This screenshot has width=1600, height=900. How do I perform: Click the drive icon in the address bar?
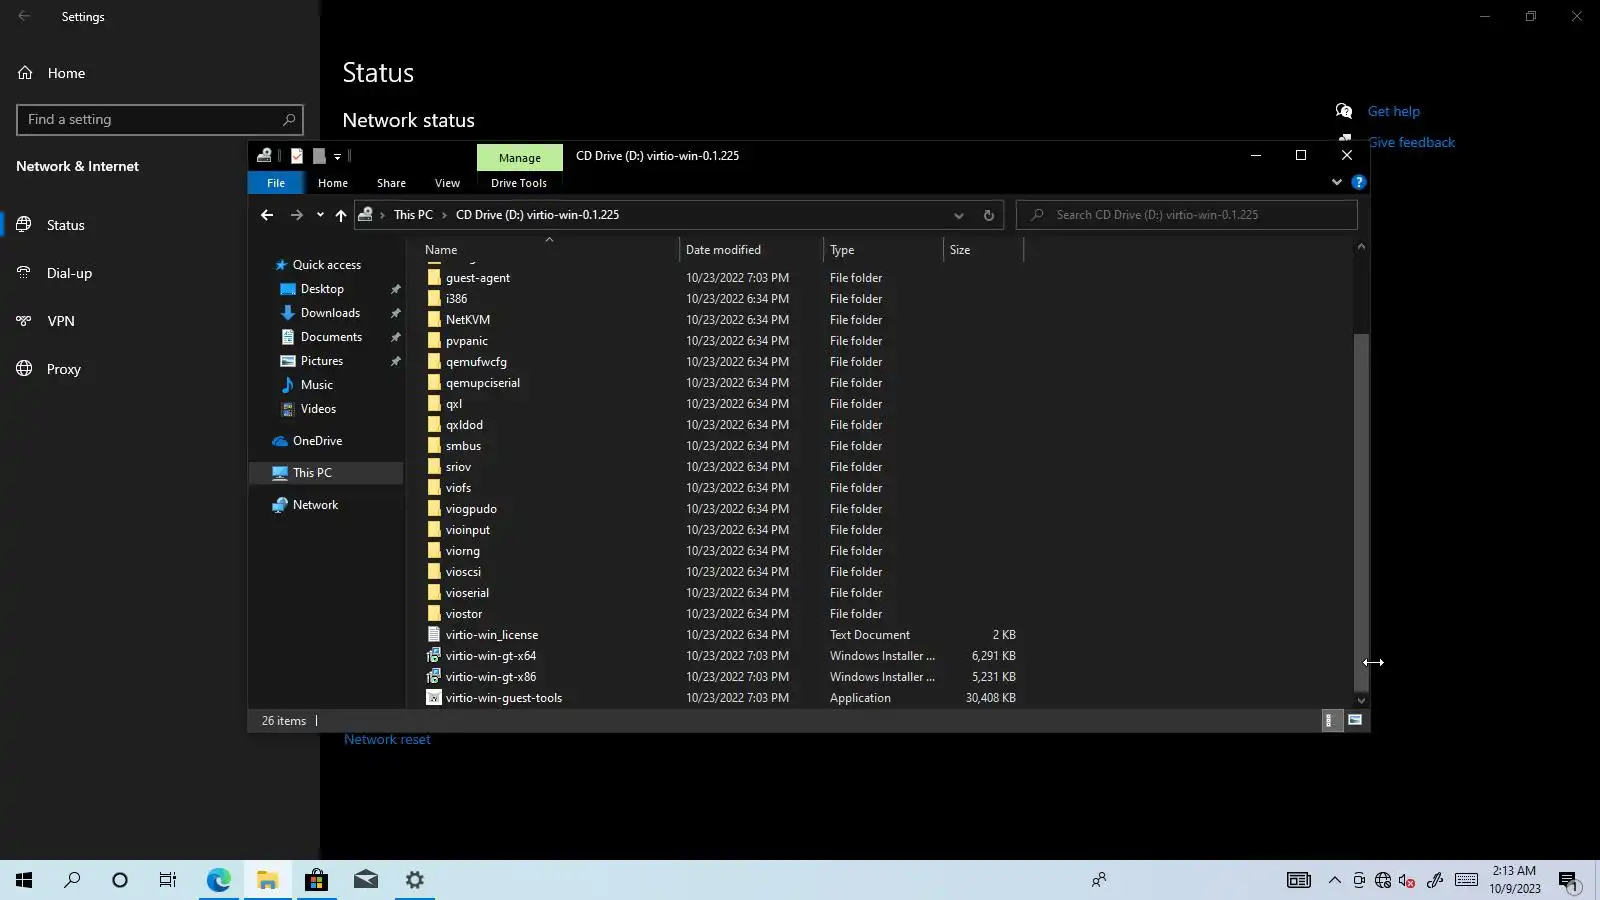(x=366, y=215)
